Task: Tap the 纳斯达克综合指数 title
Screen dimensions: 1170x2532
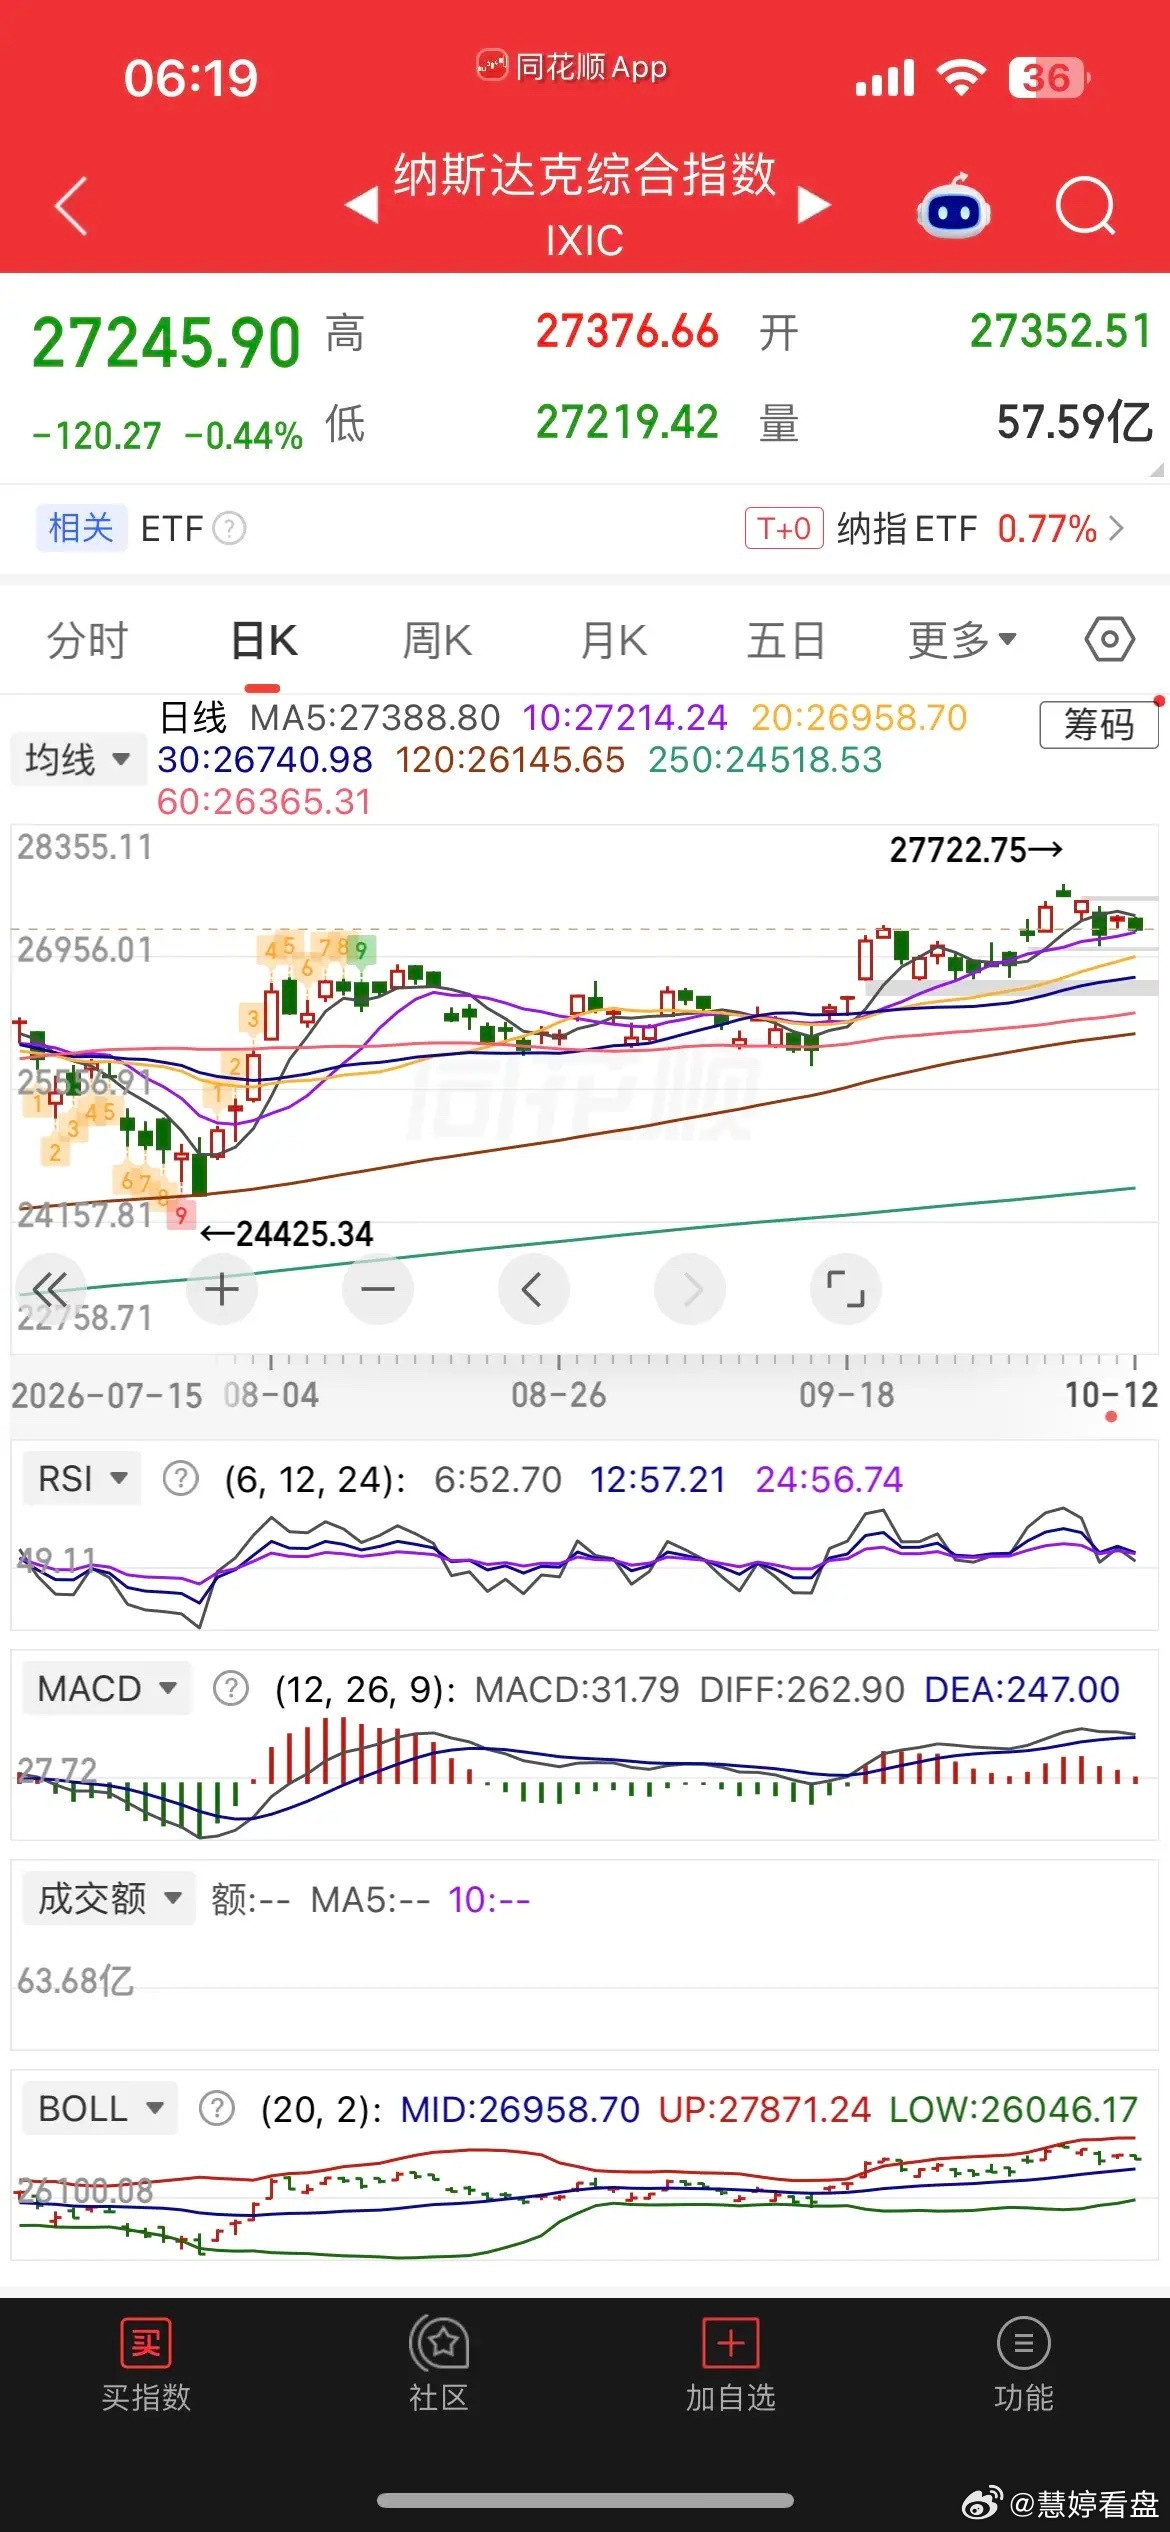Action: click(585, 175)
